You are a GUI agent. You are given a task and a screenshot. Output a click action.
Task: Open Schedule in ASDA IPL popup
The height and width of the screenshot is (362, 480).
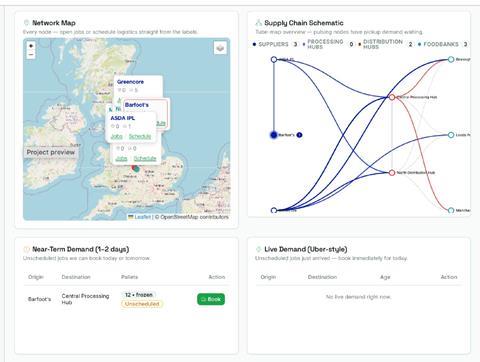pos(140,136)
